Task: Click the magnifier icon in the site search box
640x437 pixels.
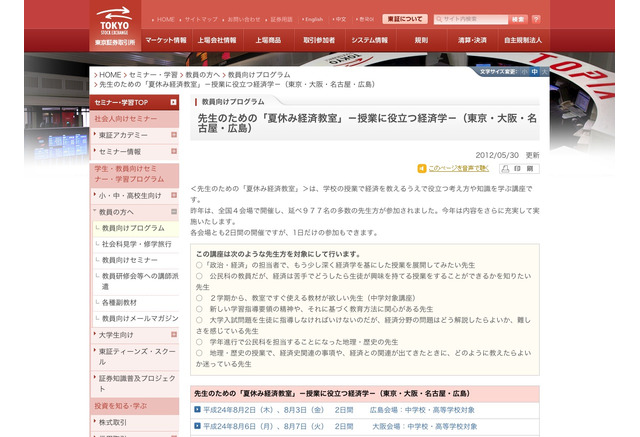Action: (x=439, y=19)
